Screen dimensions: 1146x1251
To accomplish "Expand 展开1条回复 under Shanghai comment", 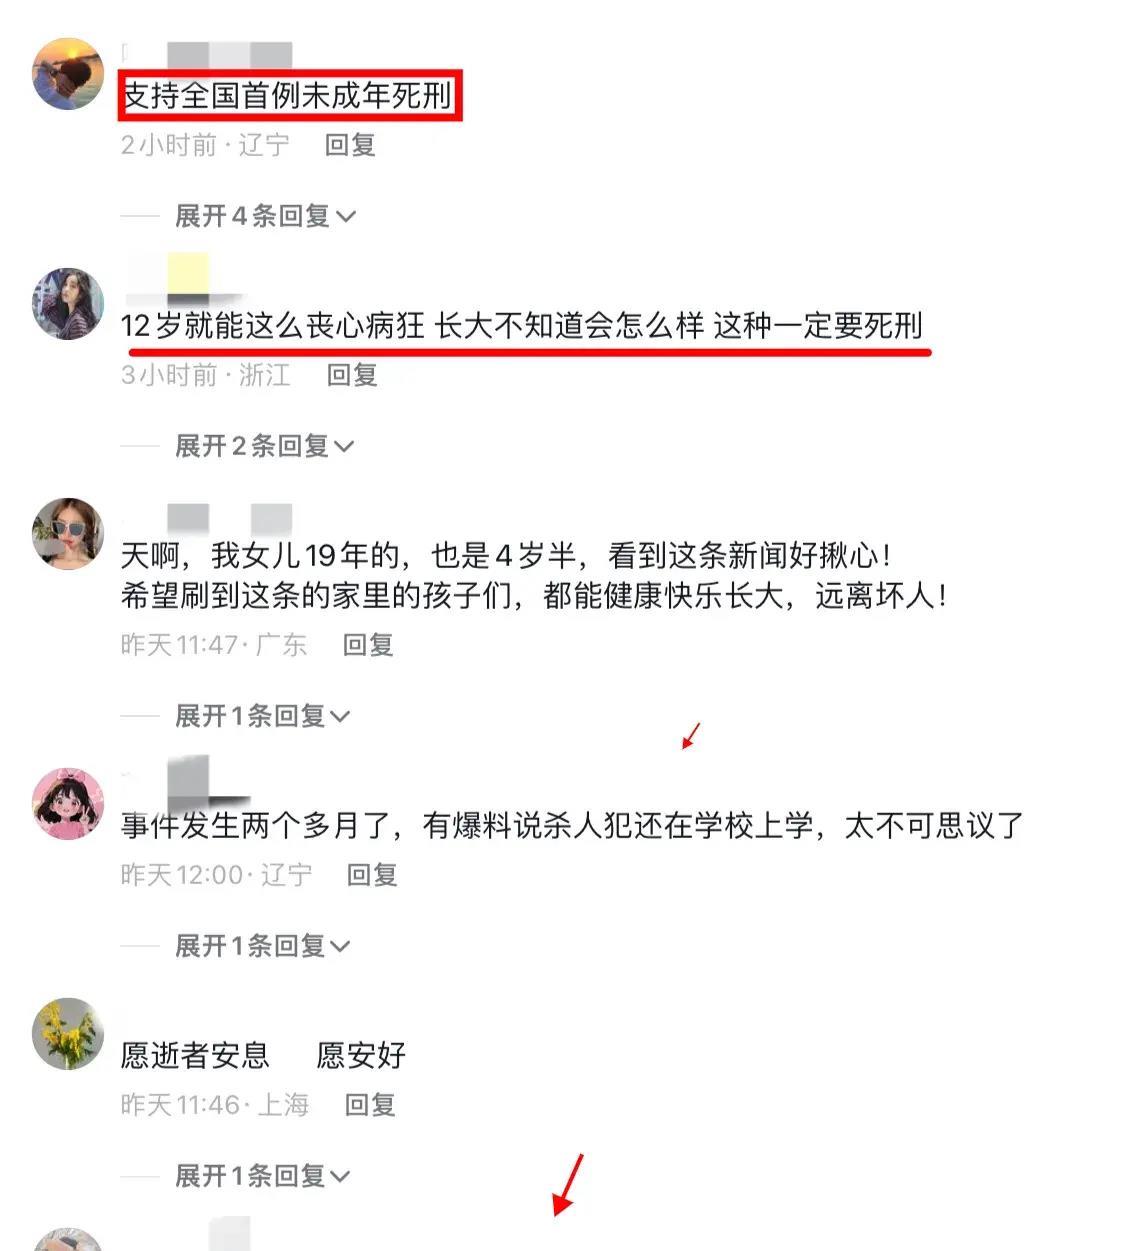I will coord(263,1176).
